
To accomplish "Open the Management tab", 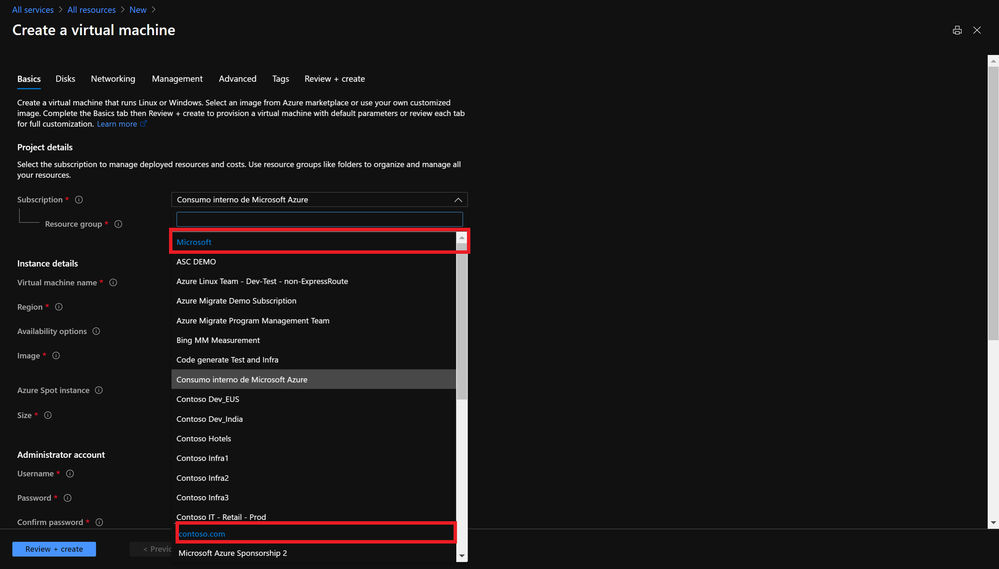I will click(x=177, y=79).
